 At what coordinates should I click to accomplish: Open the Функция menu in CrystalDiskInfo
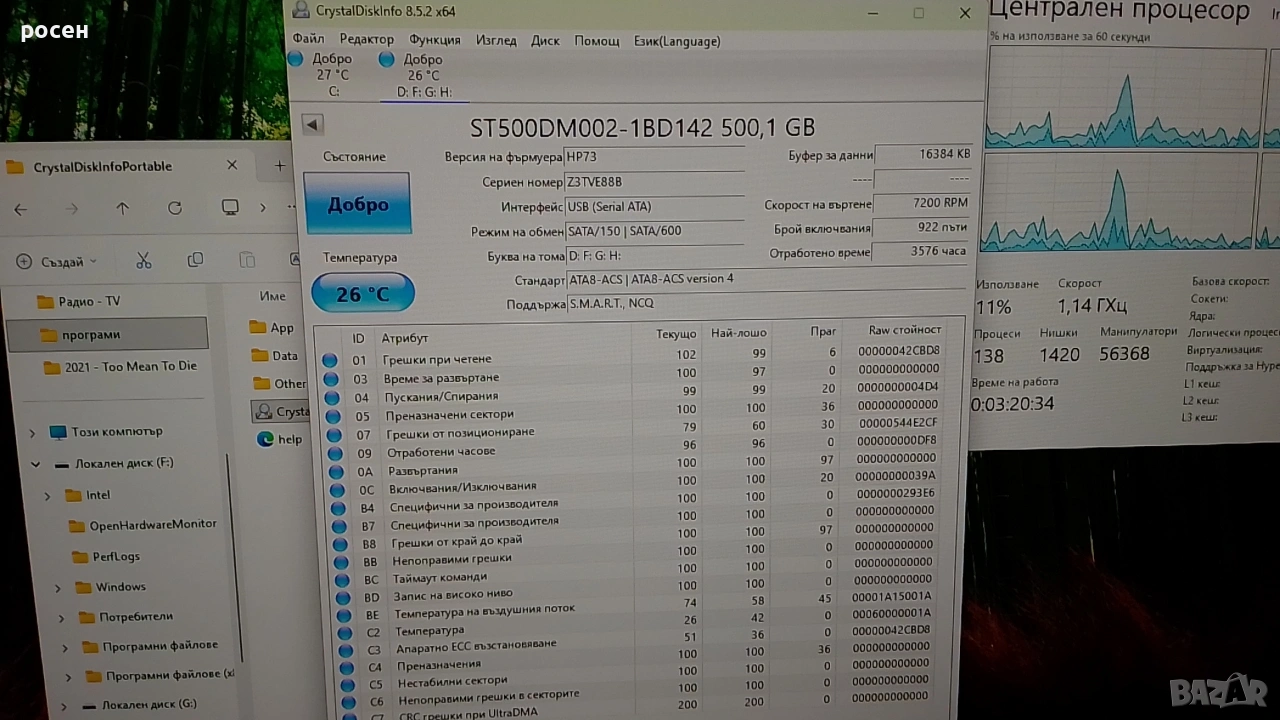434,40
